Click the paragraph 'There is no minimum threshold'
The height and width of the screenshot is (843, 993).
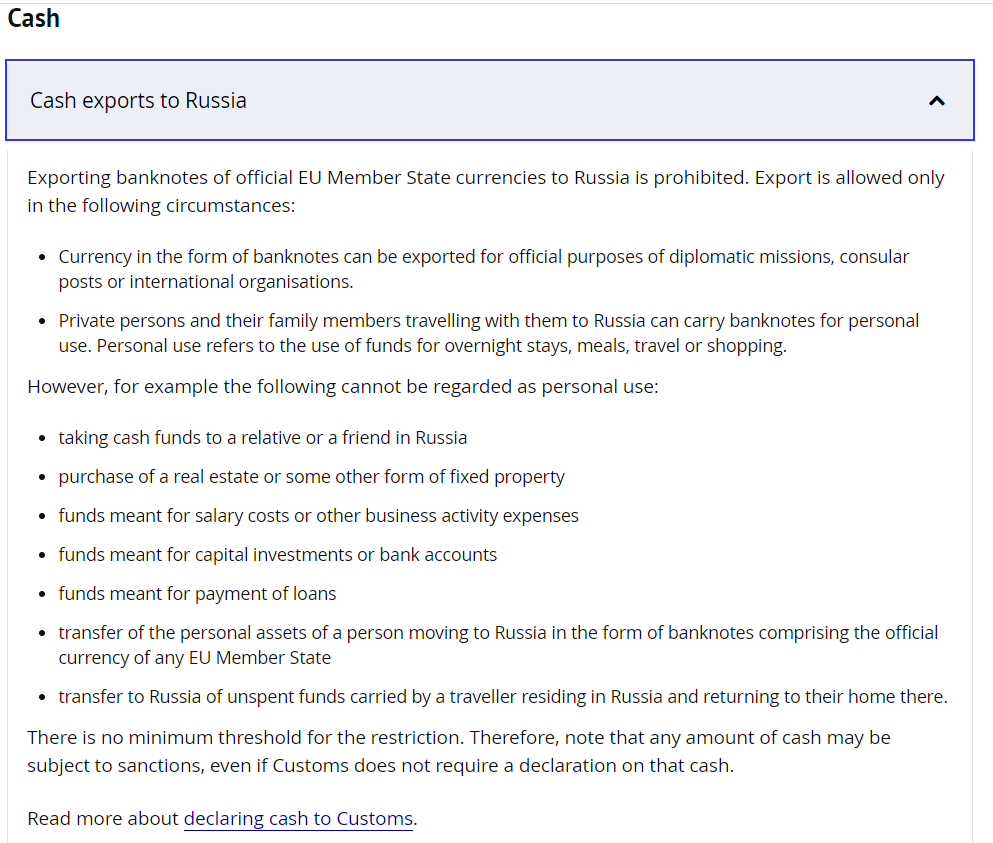click(459, 751)
